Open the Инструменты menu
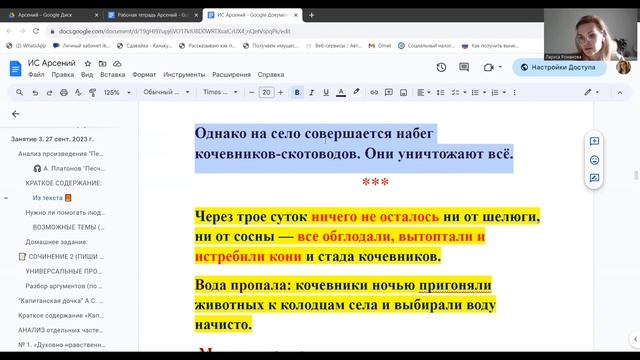Screen dimensions: 640x360 (184, 75)
